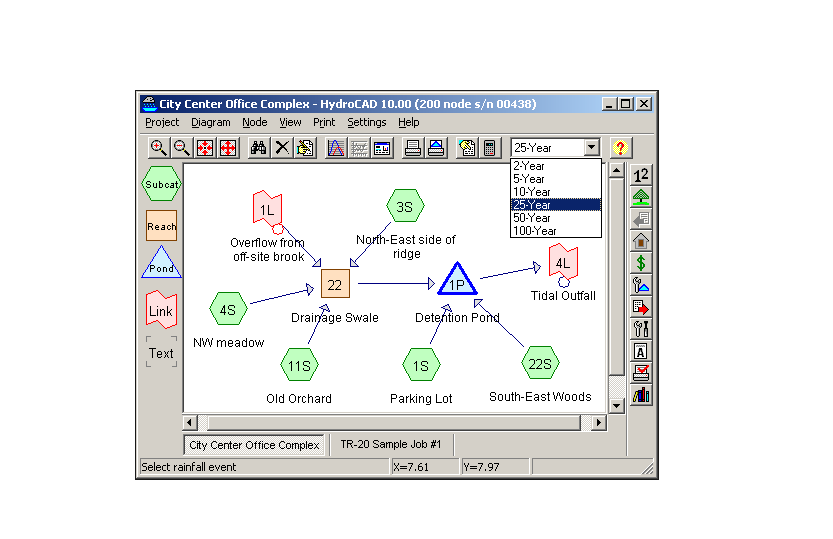Screen dimensions: 833x539
Task: Select the Reach node palette tool
Action: [162, 226]
